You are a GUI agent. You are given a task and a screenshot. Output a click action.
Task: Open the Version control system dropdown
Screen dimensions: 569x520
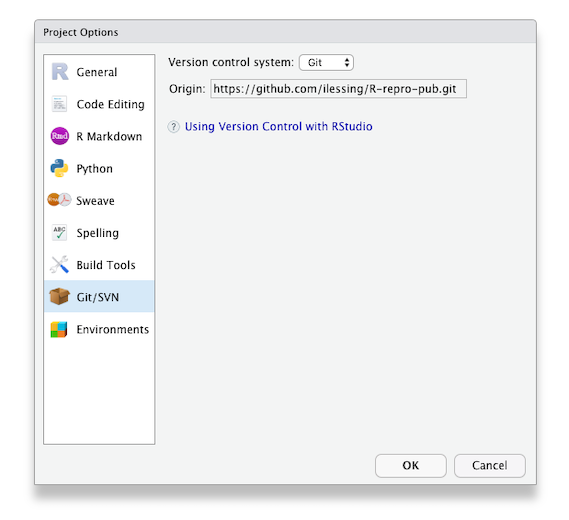[x=326, y=62]
